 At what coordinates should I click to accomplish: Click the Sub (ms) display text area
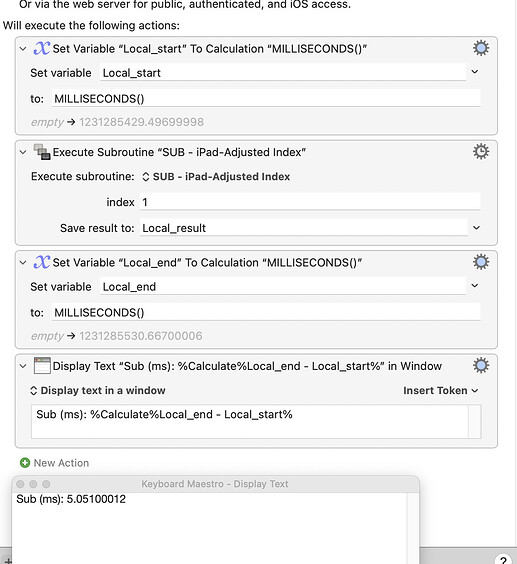tap(250, 421)
